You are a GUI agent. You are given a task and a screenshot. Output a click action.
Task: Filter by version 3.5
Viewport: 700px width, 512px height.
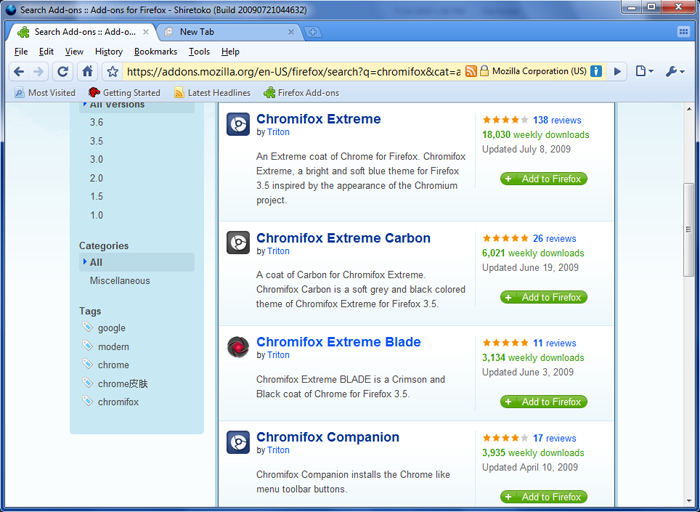tap(96, 141)
